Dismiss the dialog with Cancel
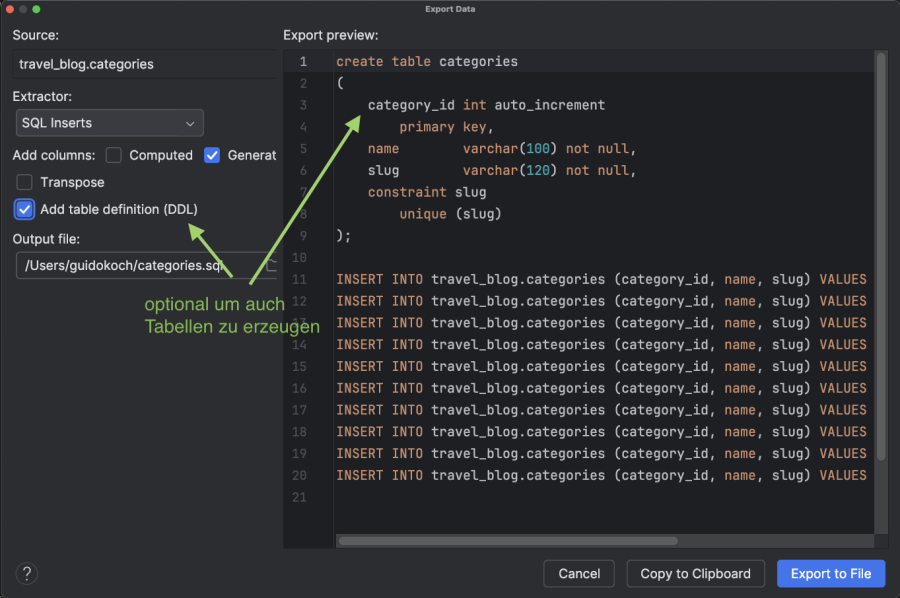The image size is (900, 598). click(x=579, y=573)
